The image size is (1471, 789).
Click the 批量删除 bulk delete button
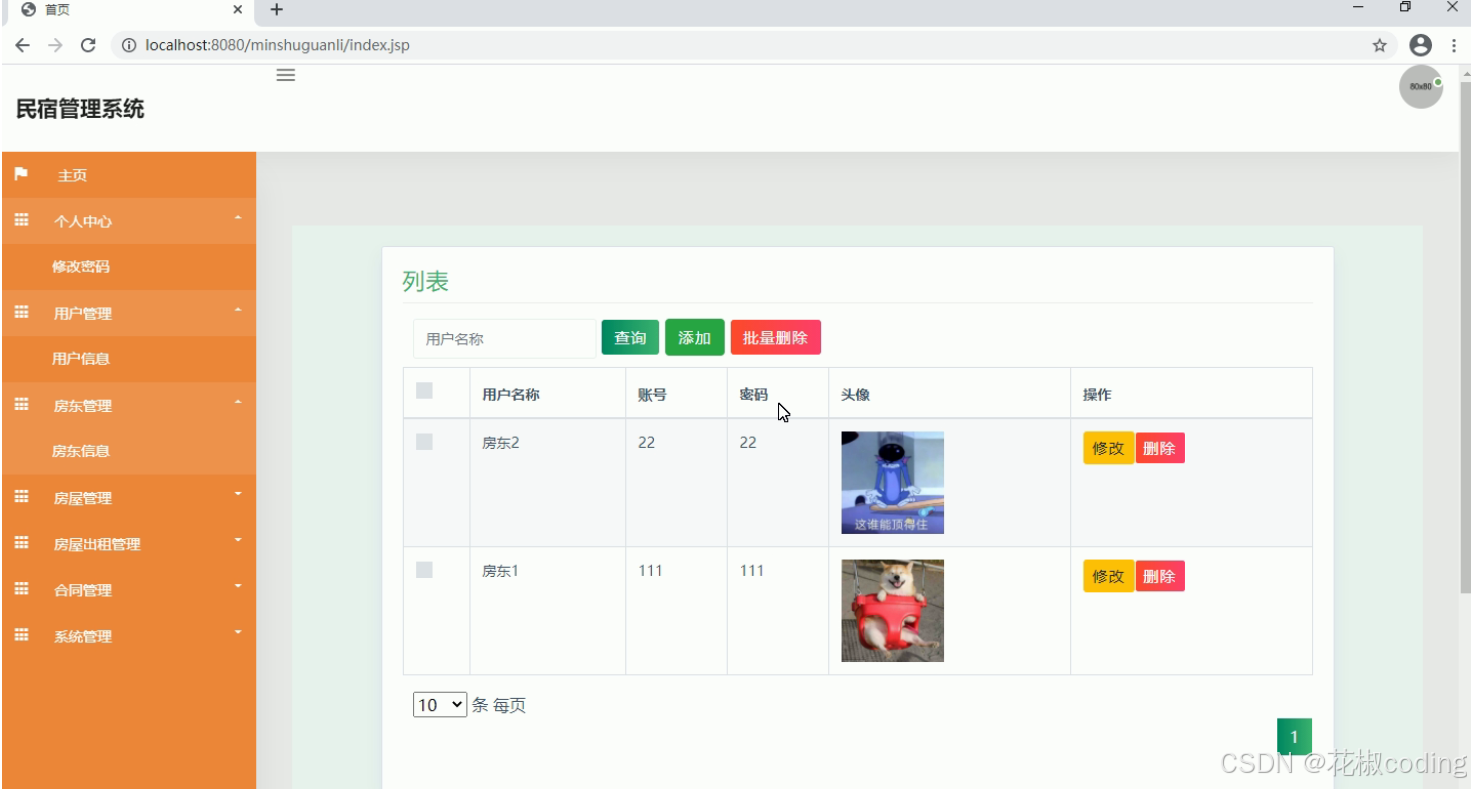click(x=776, y=337)
